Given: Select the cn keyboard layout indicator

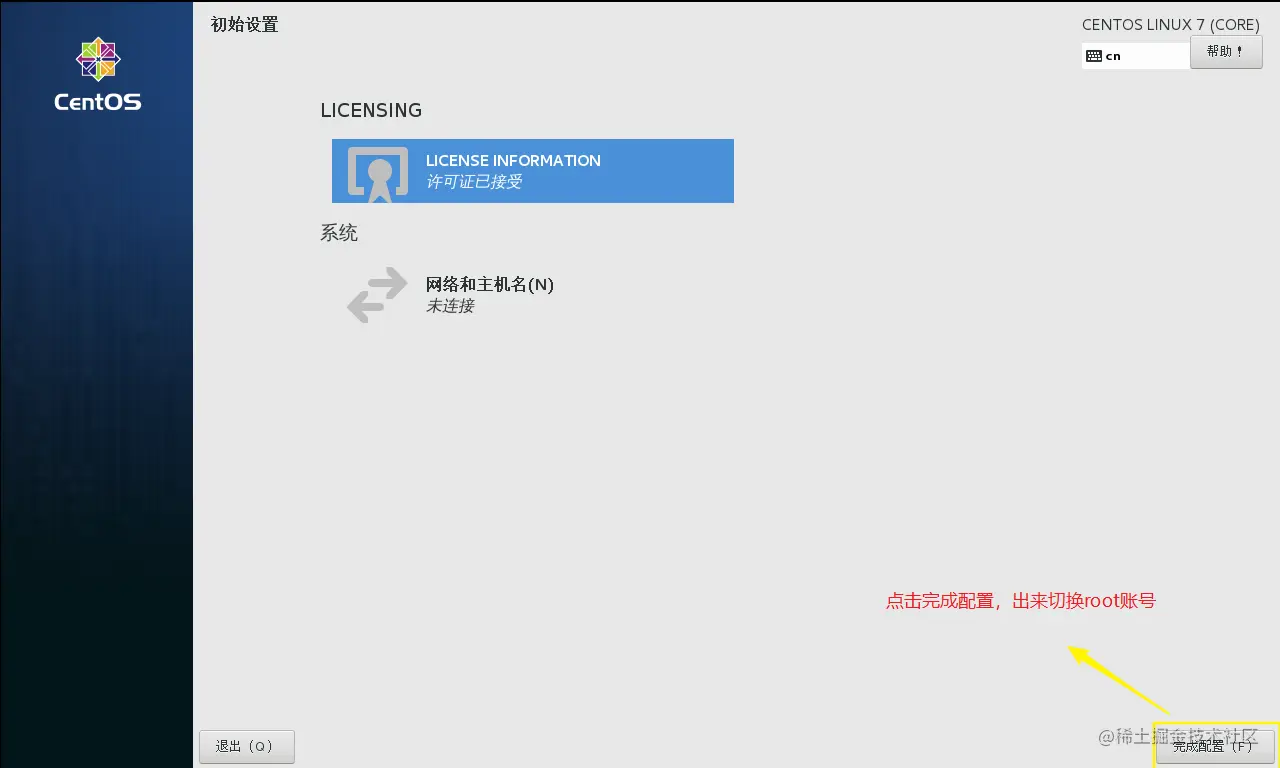Looking at the screenshot, I should (x=1136, y=56).
